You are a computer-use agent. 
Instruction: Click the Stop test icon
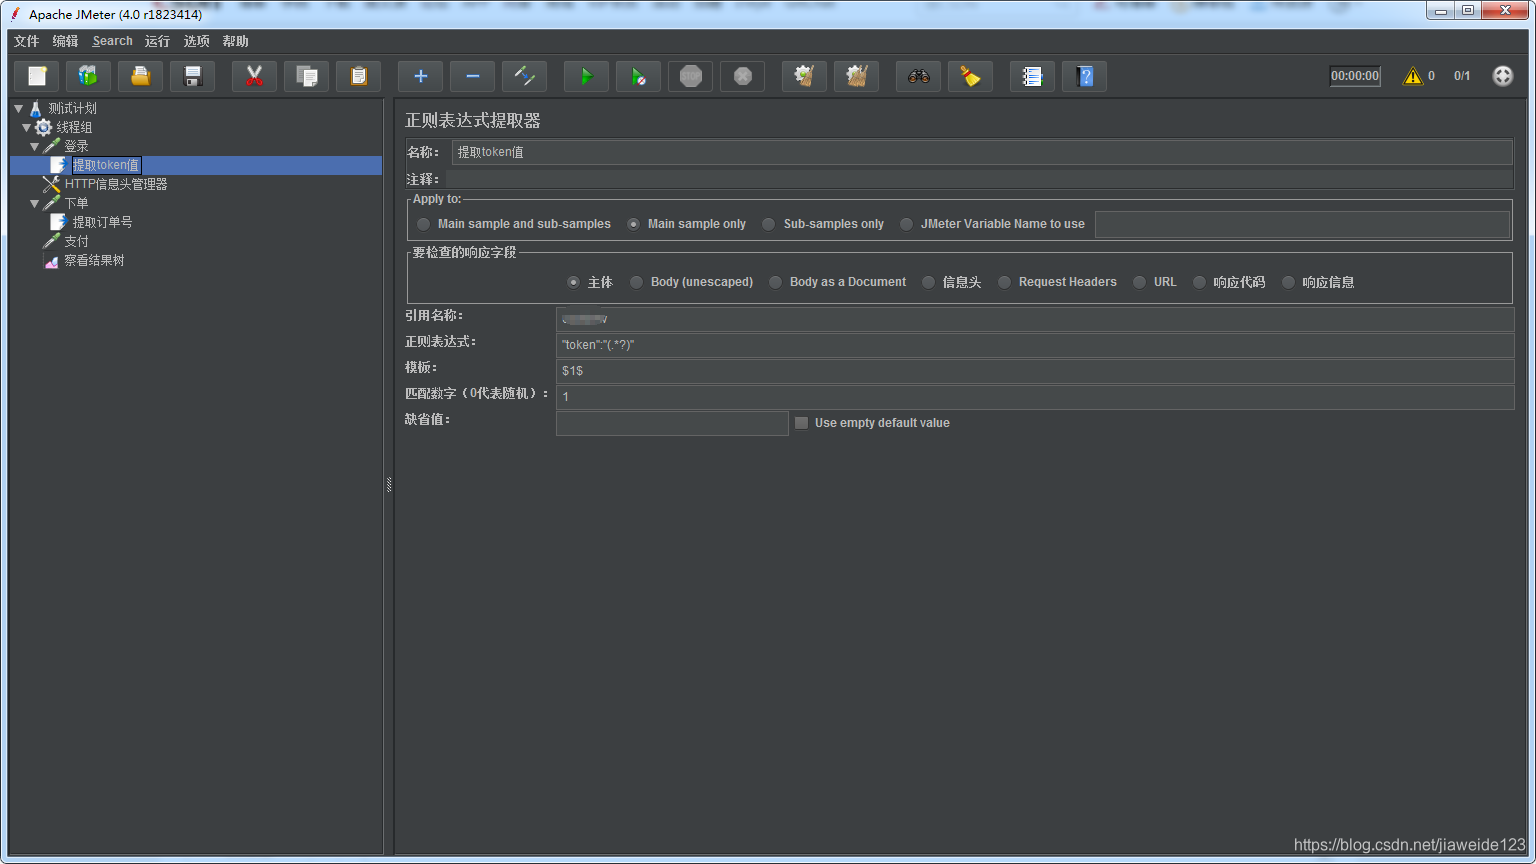pyautogui.click(x=691, y=76)
